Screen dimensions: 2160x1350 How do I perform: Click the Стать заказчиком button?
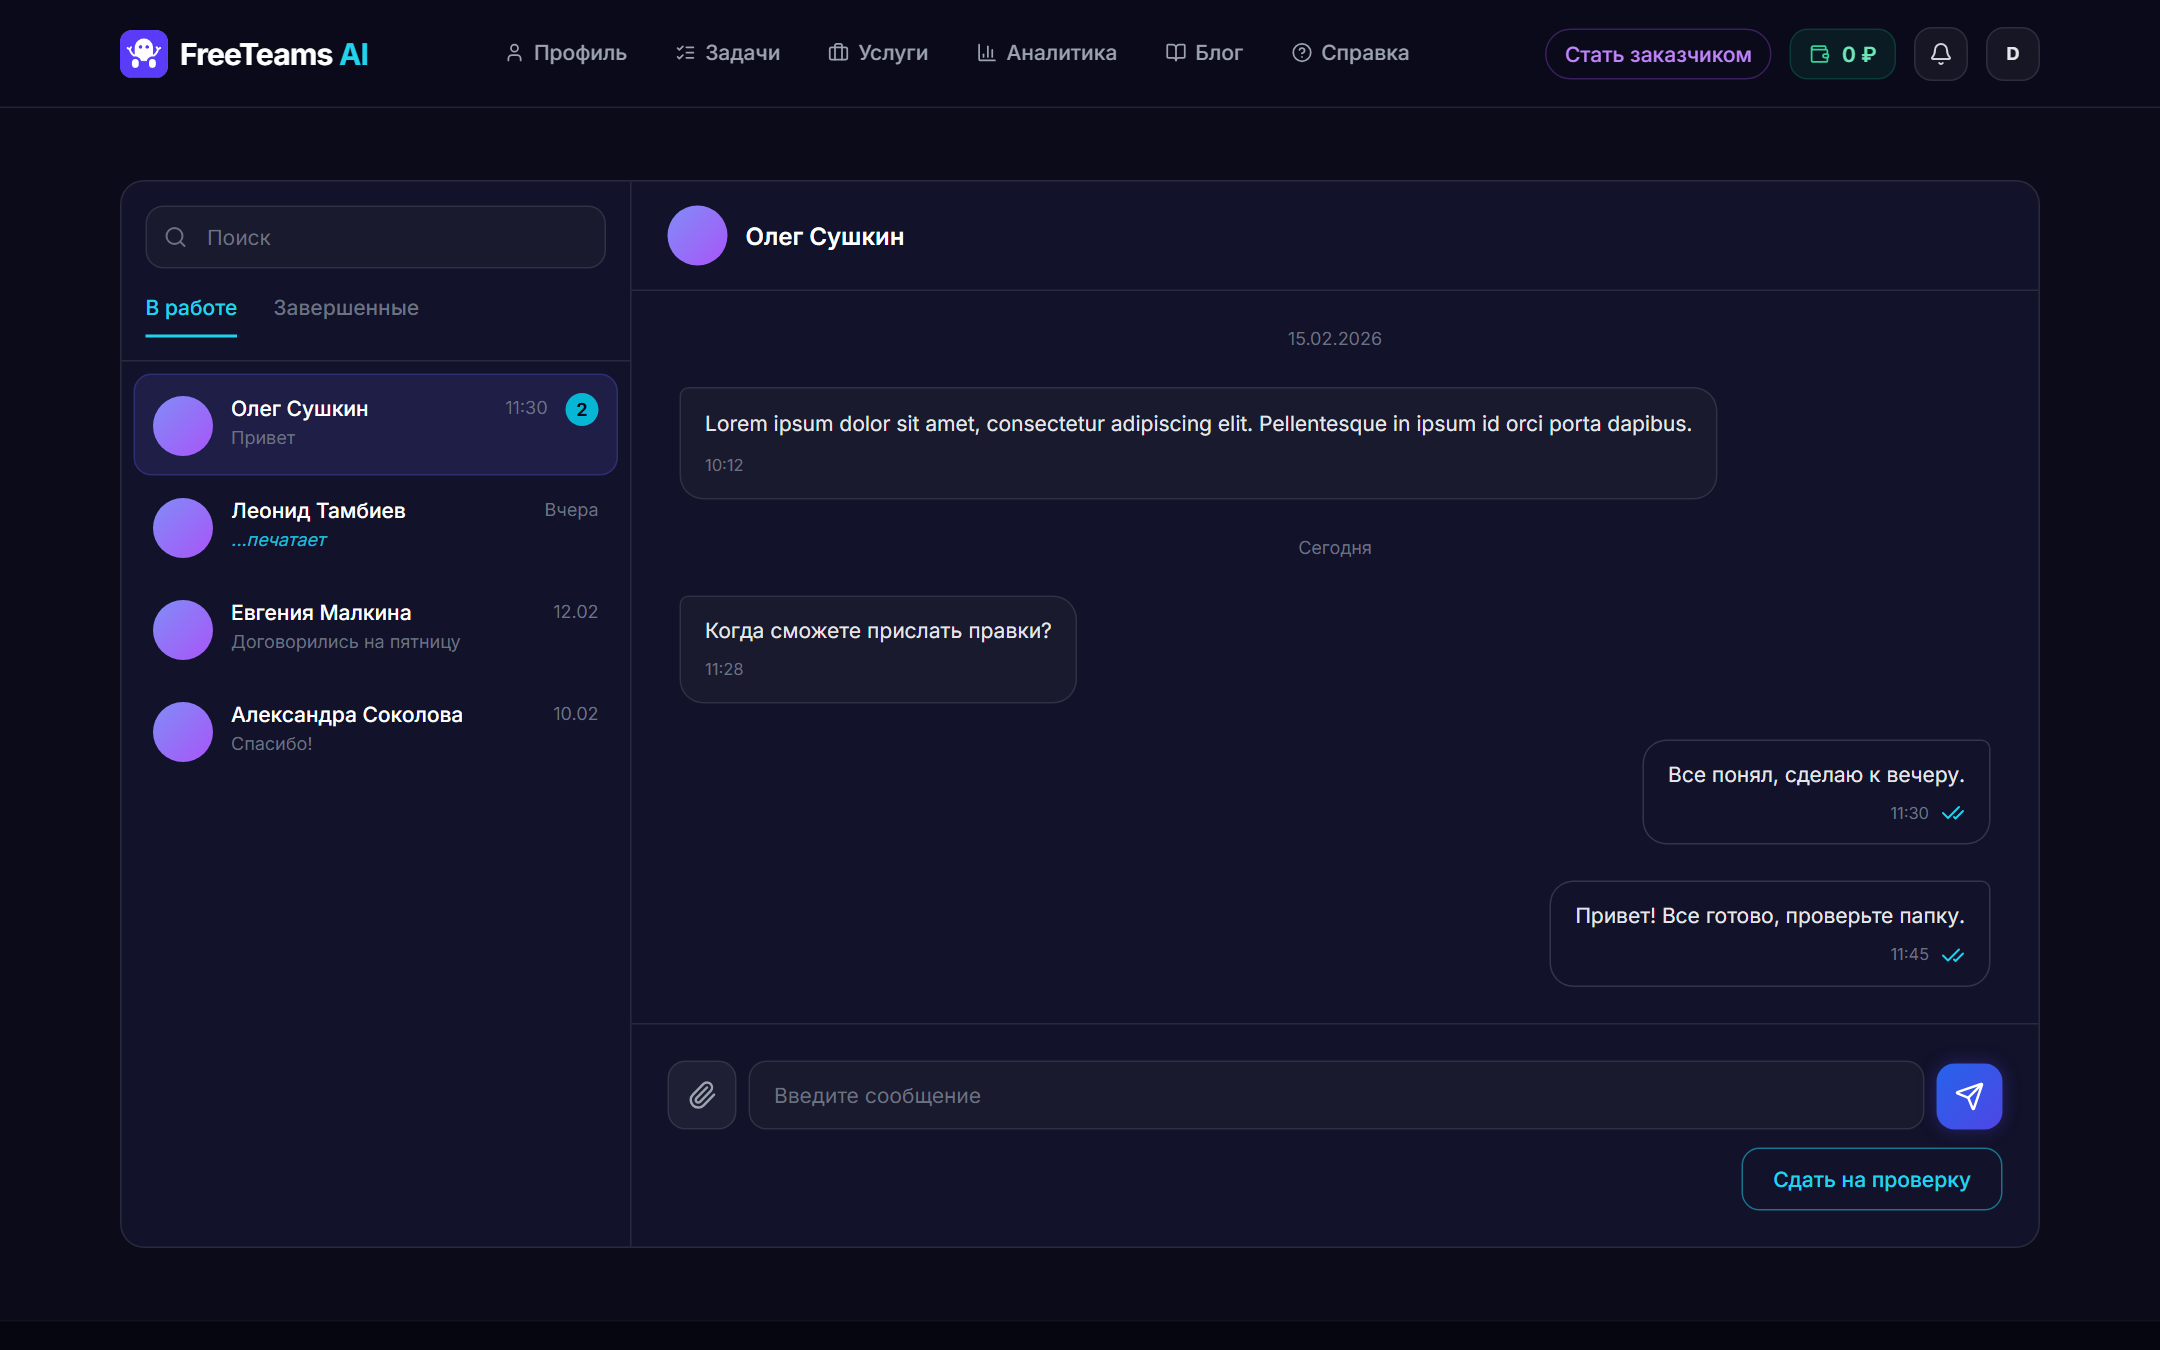click(1658, 54)
